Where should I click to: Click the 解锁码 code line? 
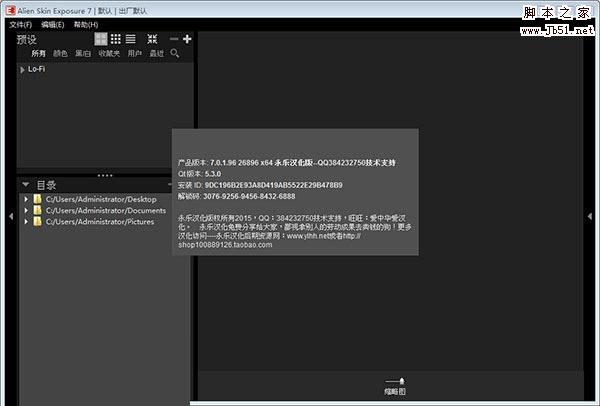point(236,196)
